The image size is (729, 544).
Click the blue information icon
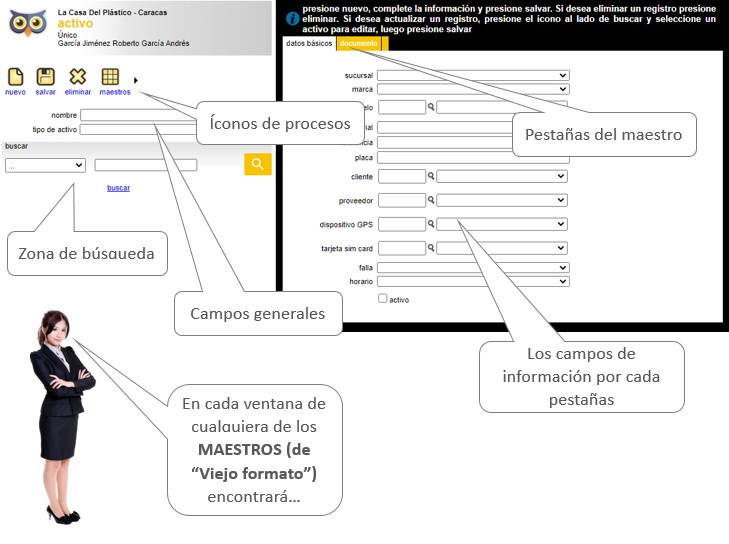click(x=292, y=19)
